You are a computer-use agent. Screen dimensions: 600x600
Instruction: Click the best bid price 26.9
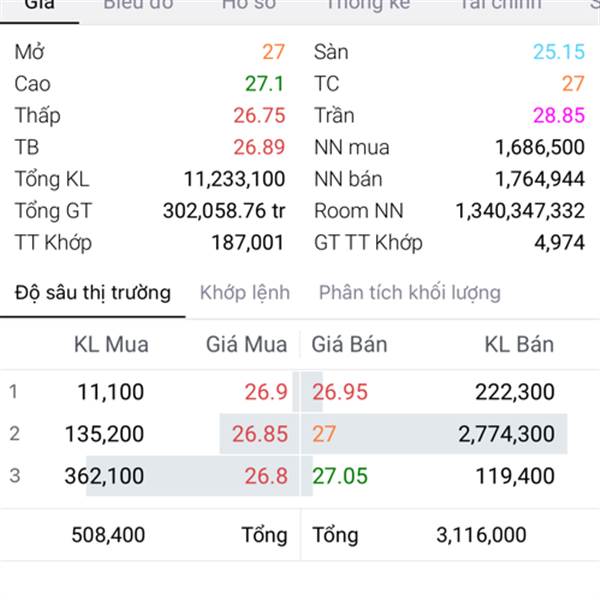[x=266, y=392]
